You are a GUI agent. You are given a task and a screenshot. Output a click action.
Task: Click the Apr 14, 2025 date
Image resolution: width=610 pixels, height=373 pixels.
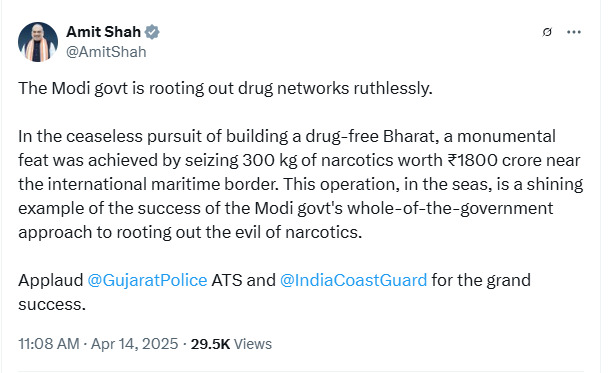point(135,344)
